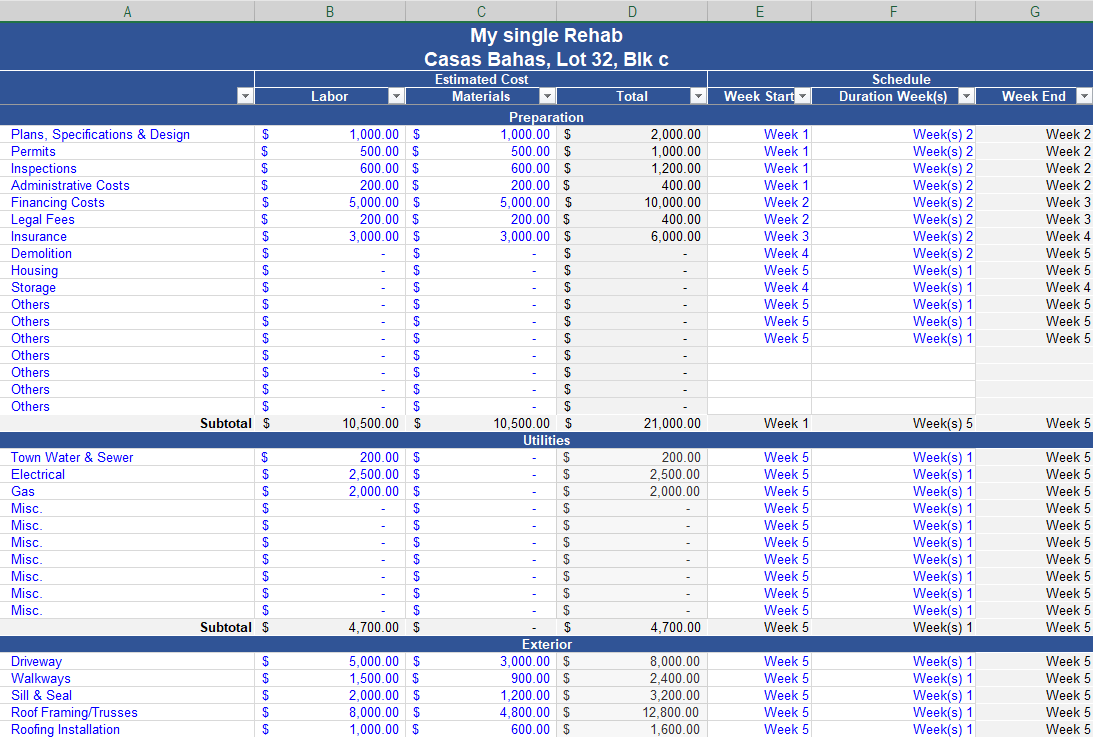This screenshot has width=1093, height=737.
Task: Open the Materials column filter dropdown
Action: 547,96
